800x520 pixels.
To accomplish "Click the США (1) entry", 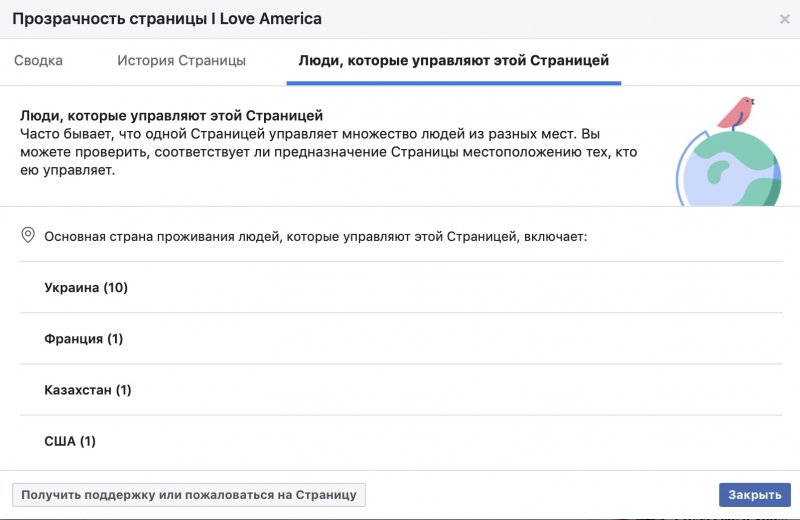I will [x=70, y=441].
